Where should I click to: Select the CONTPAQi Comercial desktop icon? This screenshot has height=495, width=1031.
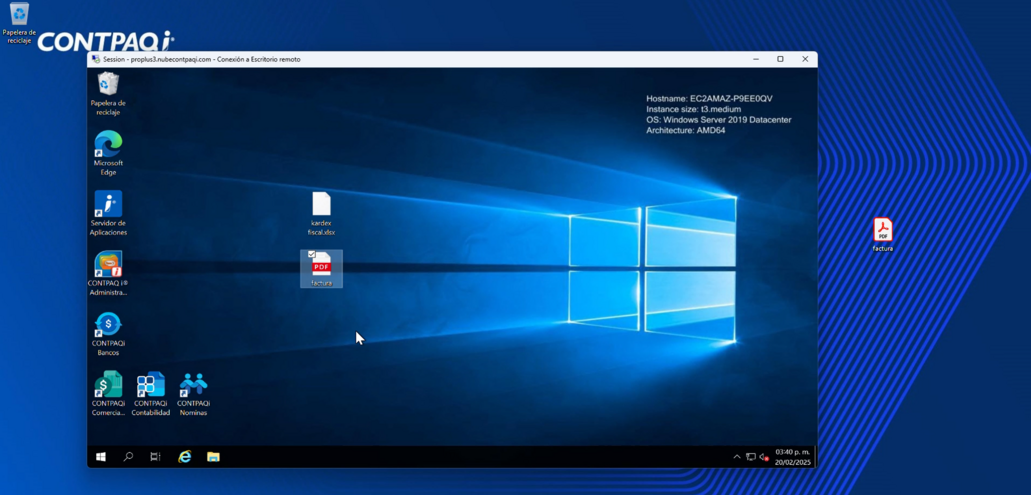pos(108,386)
